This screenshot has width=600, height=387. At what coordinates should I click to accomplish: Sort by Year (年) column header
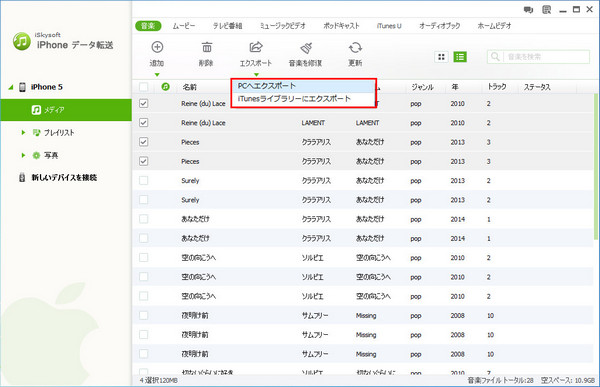pos(455,87)
